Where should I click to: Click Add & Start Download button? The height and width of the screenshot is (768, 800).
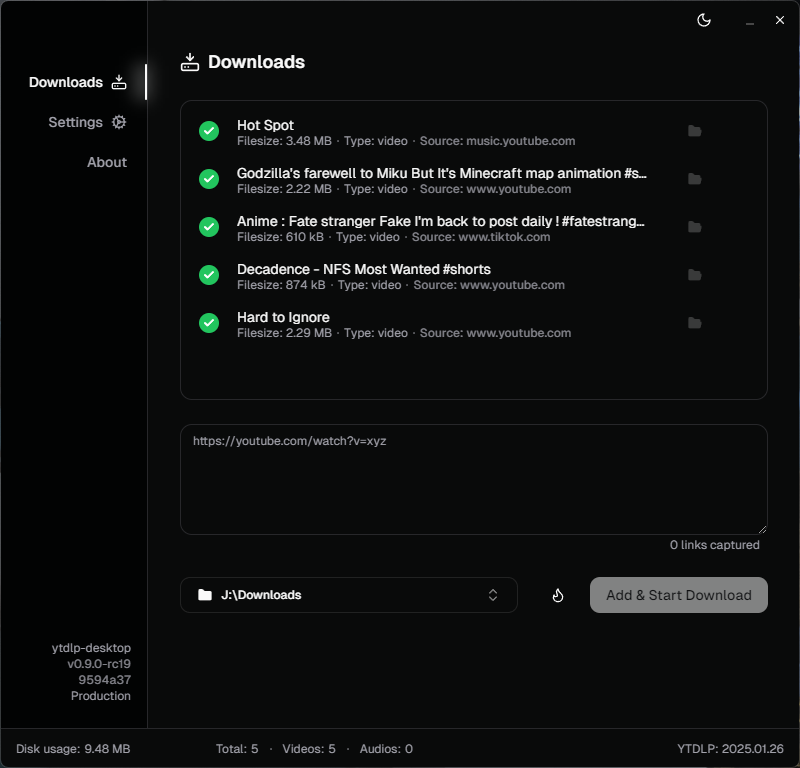[679, 595]
